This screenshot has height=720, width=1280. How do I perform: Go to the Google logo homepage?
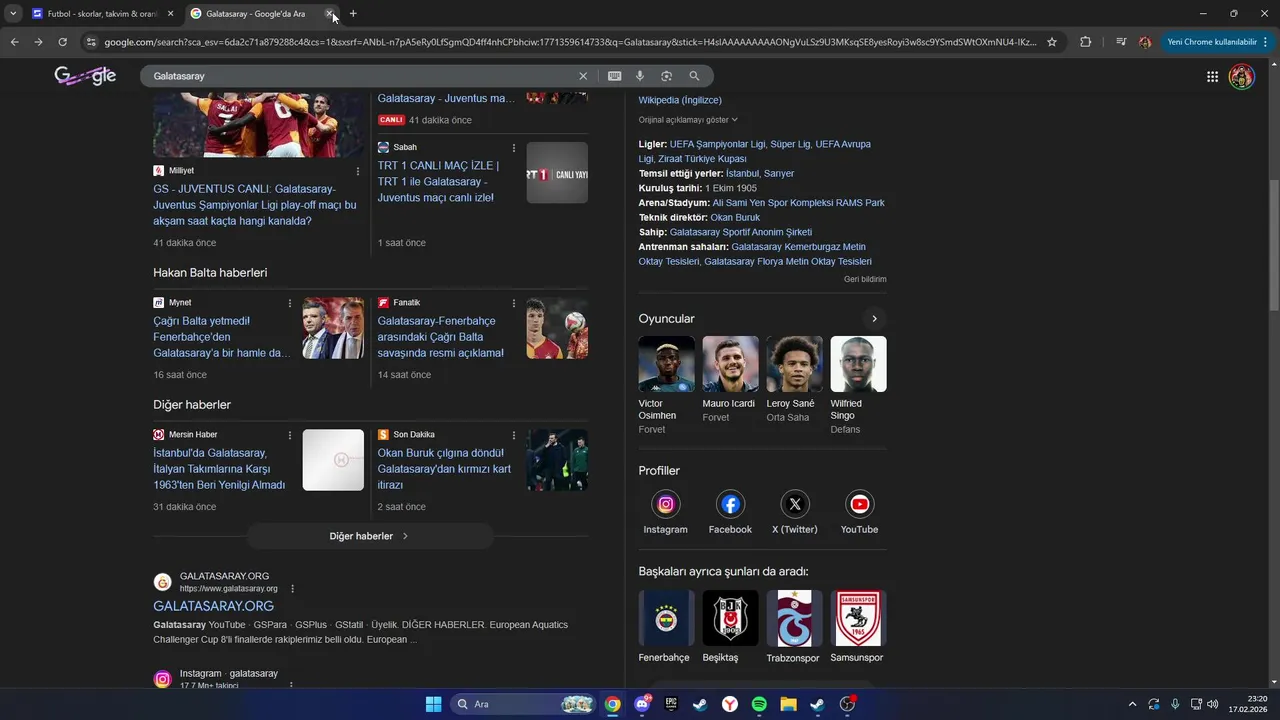point(85,76)
